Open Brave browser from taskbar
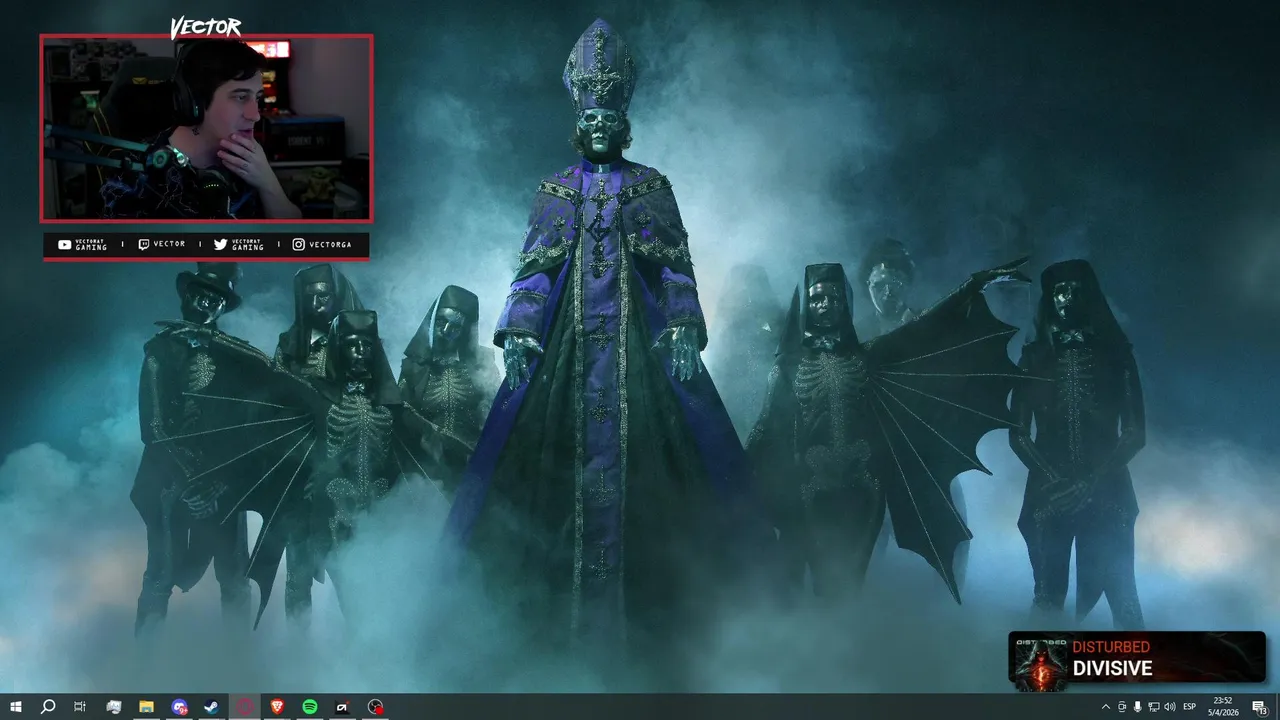This screenshot has height=720, width=1280. (x=277, y=707)
